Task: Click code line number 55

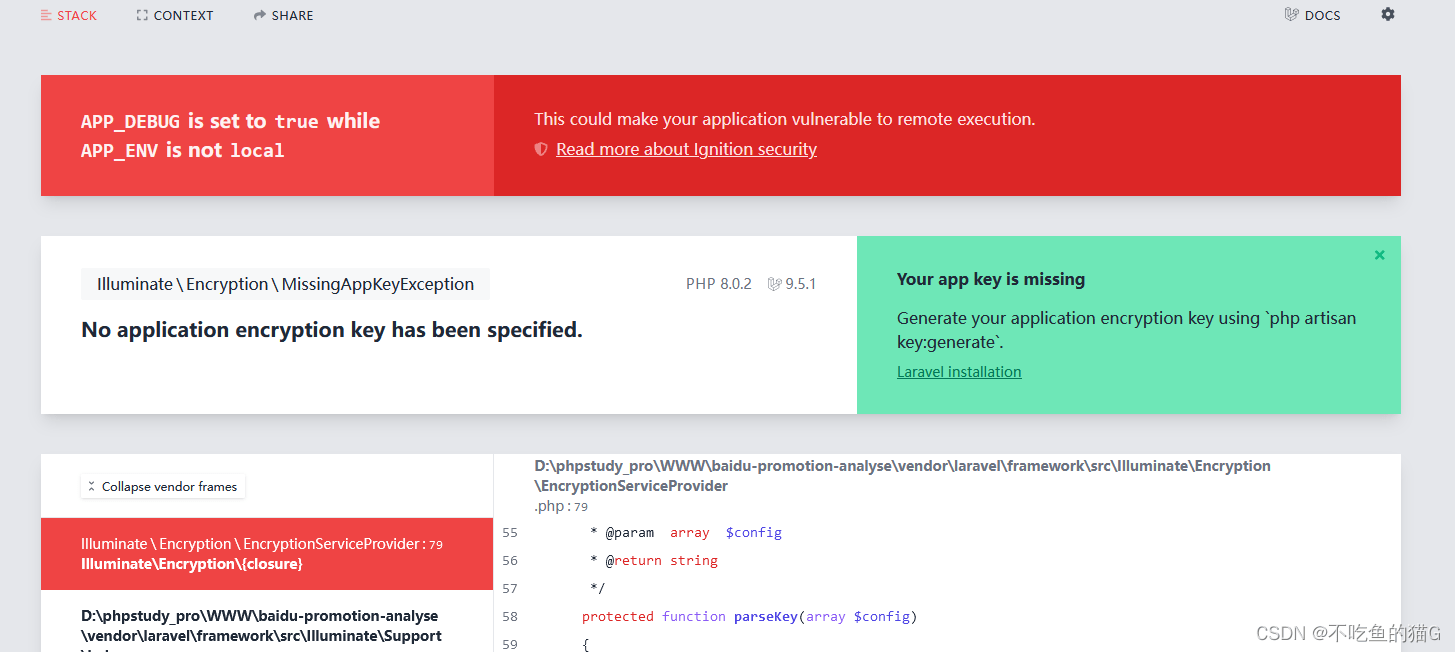Action: click(510, 532)
